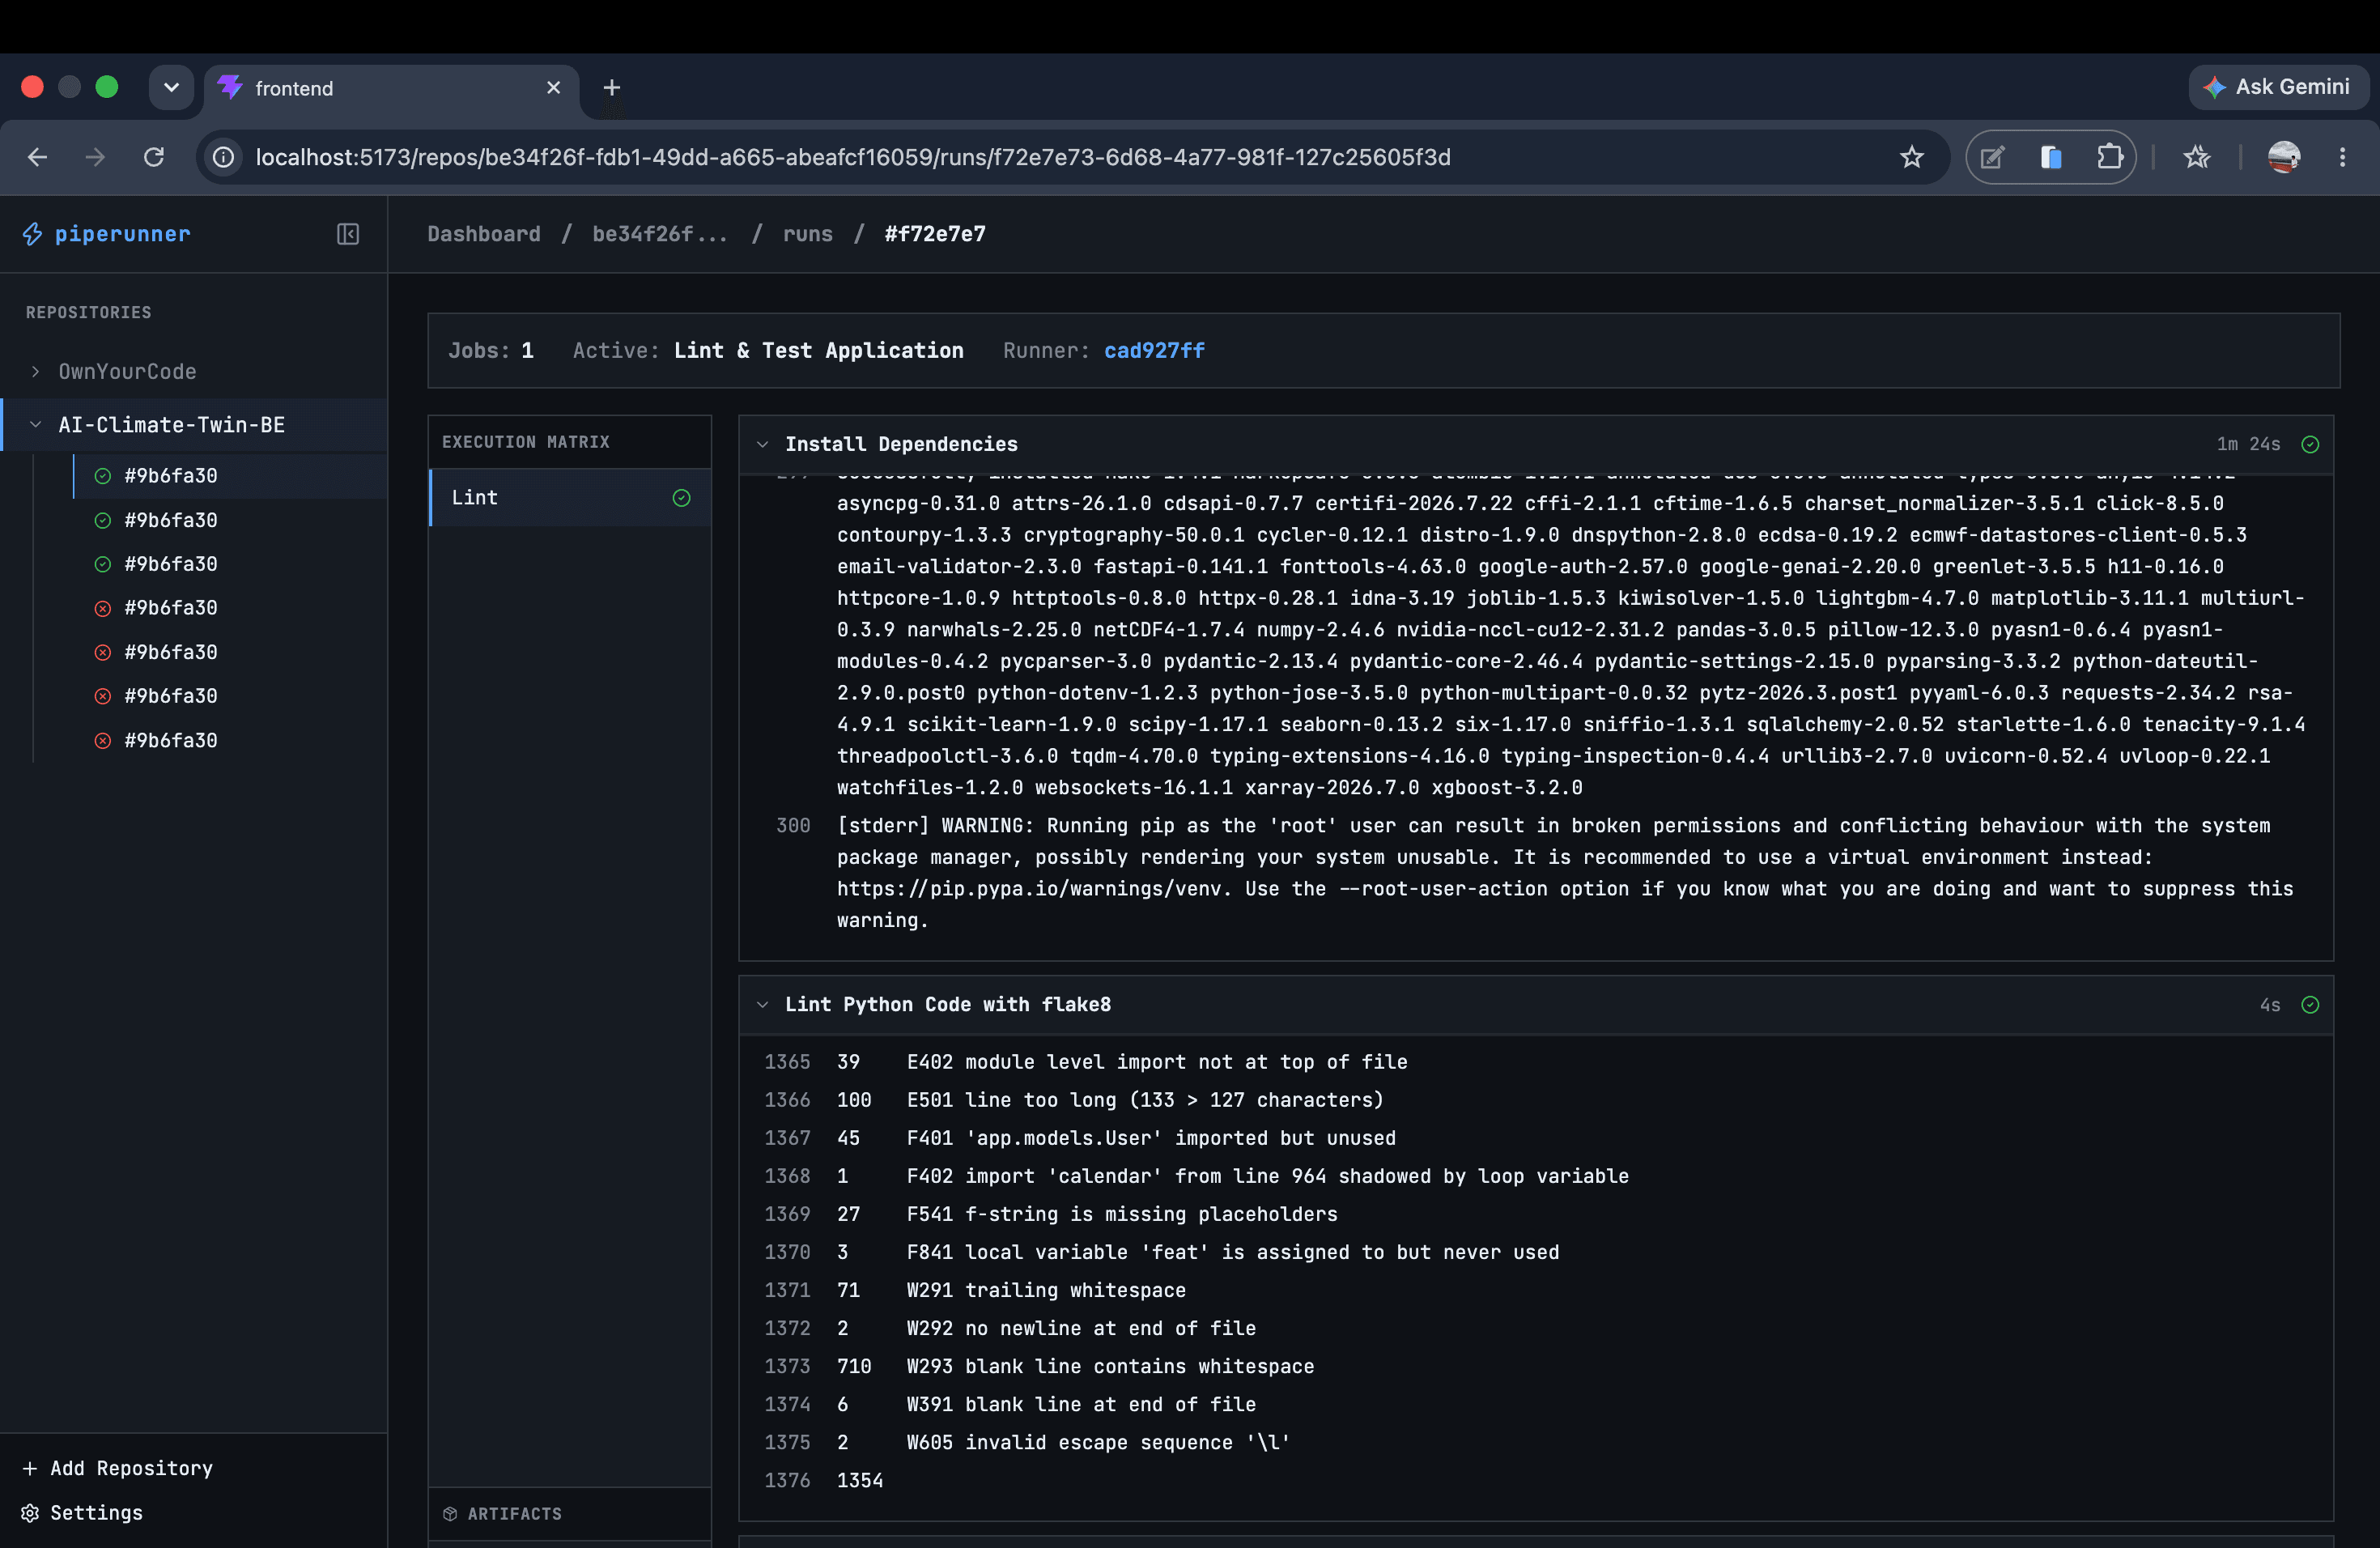
Task: View site information icon in address bar
Action: point(224,157)
